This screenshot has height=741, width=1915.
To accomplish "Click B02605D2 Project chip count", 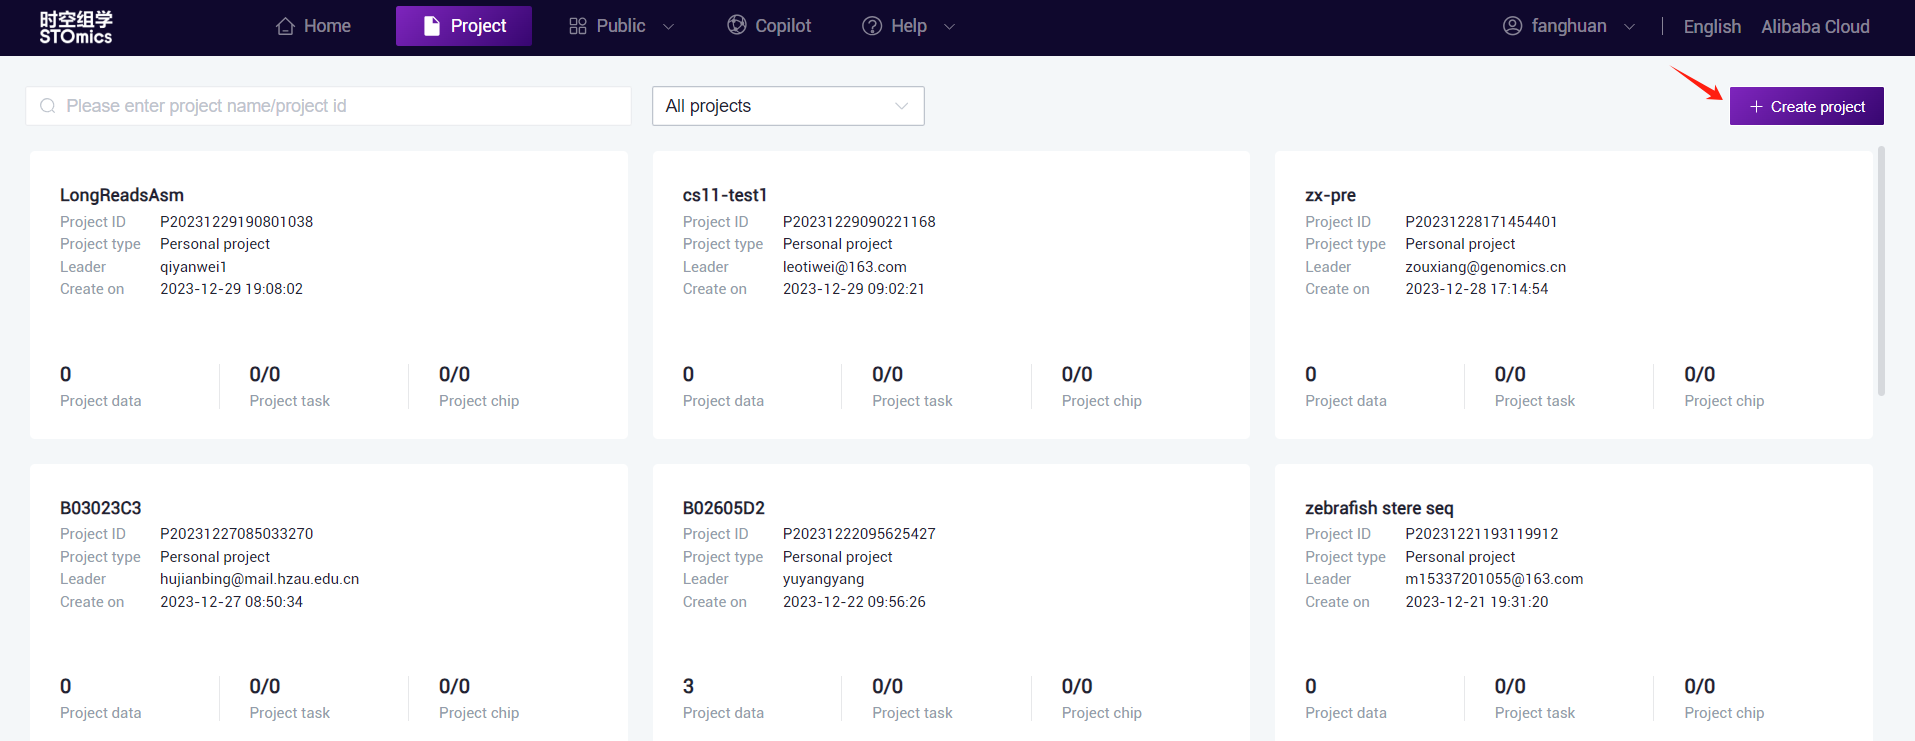I will tap(1077, 686).
